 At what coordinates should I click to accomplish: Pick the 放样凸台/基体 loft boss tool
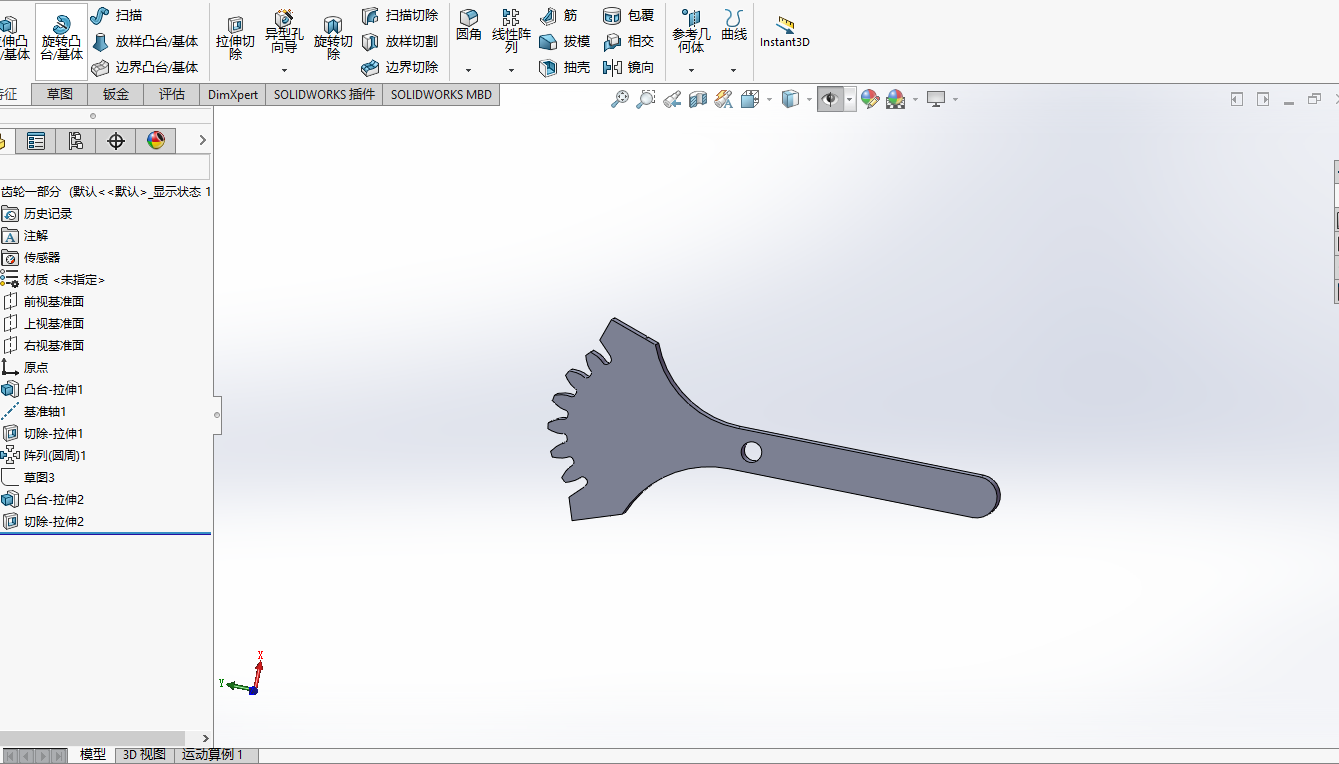(x=145, y=41)
